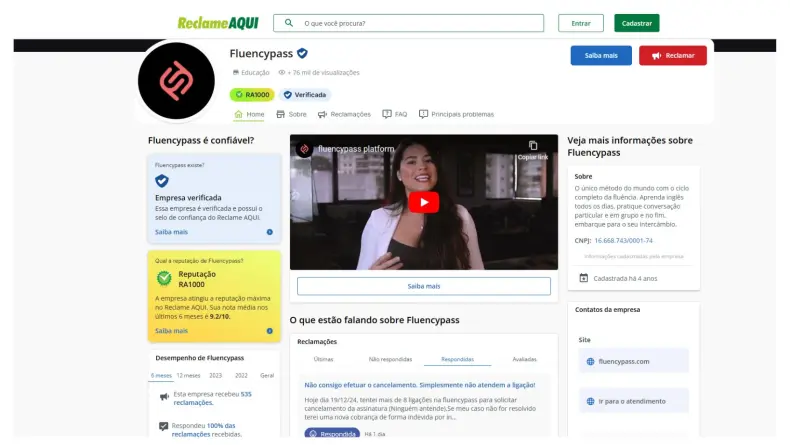Viewport: 790px width, 445px height.
Task: Select the Últimas complaints tab
Action: (x=323, y=359)
